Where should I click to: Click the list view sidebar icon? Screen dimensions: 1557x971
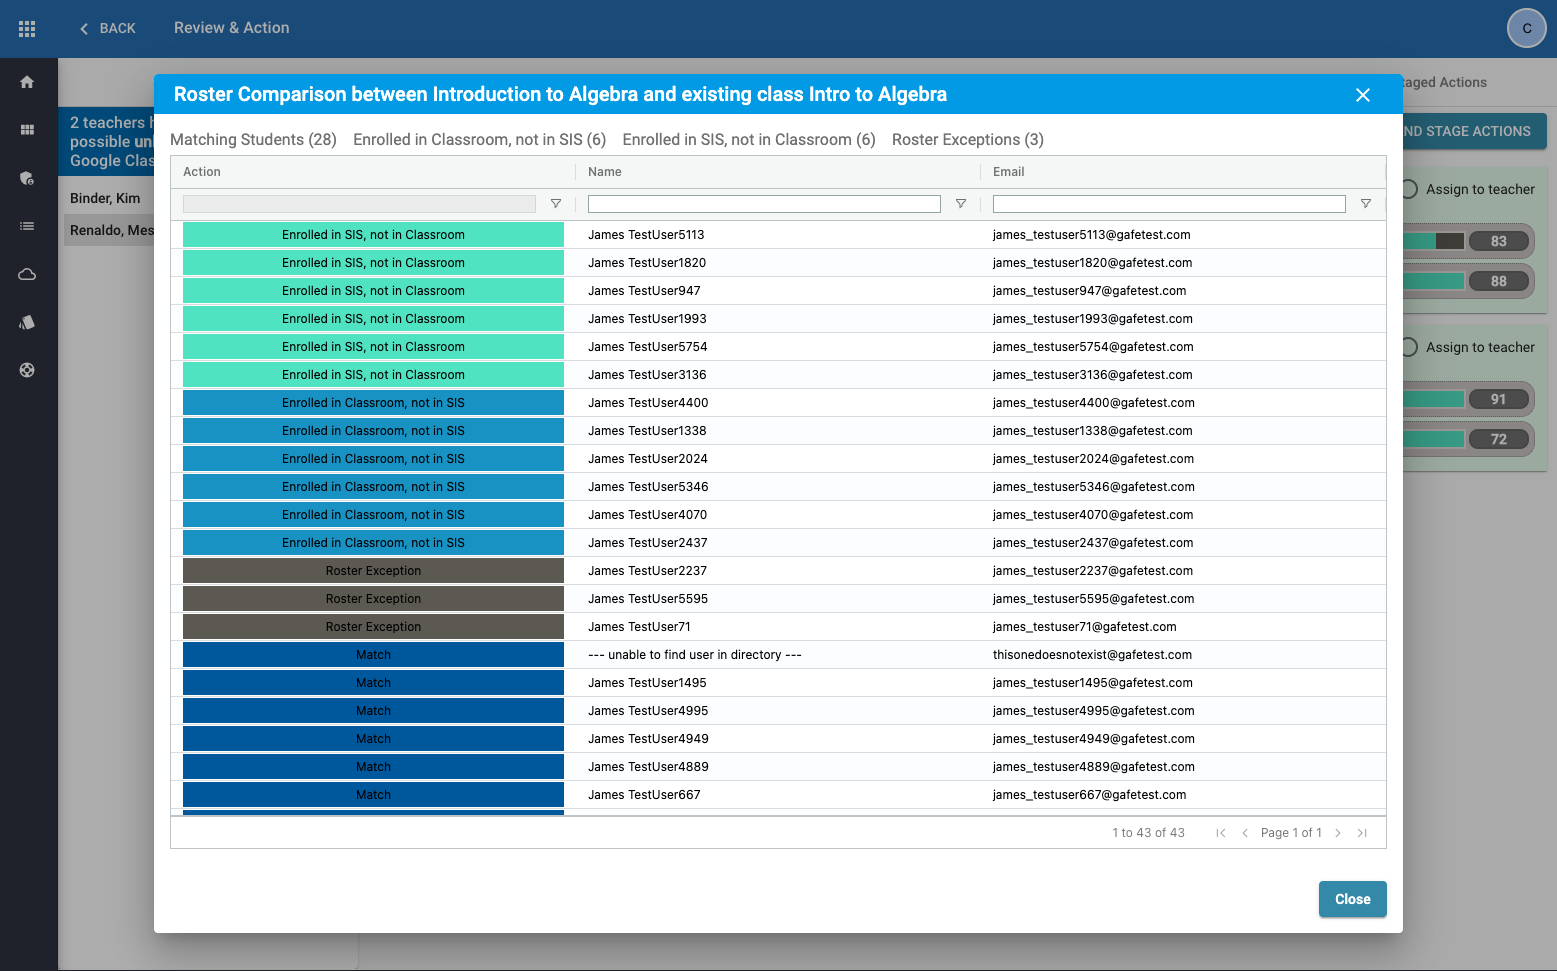[27, 226]
